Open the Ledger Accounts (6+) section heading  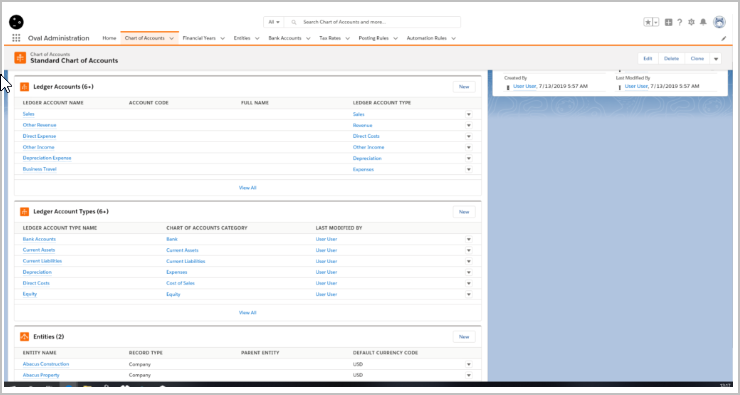63,87
